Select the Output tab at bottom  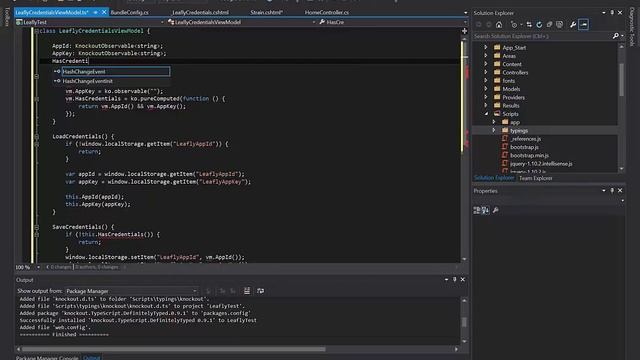pos(91,358)
